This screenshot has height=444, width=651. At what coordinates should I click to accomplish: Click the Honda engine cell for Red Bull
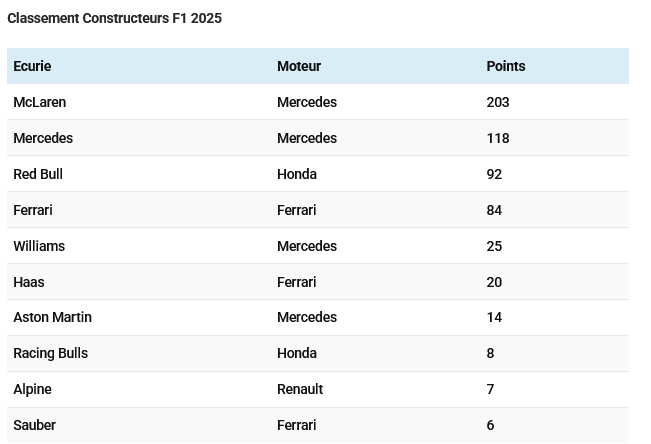(297, 174)
